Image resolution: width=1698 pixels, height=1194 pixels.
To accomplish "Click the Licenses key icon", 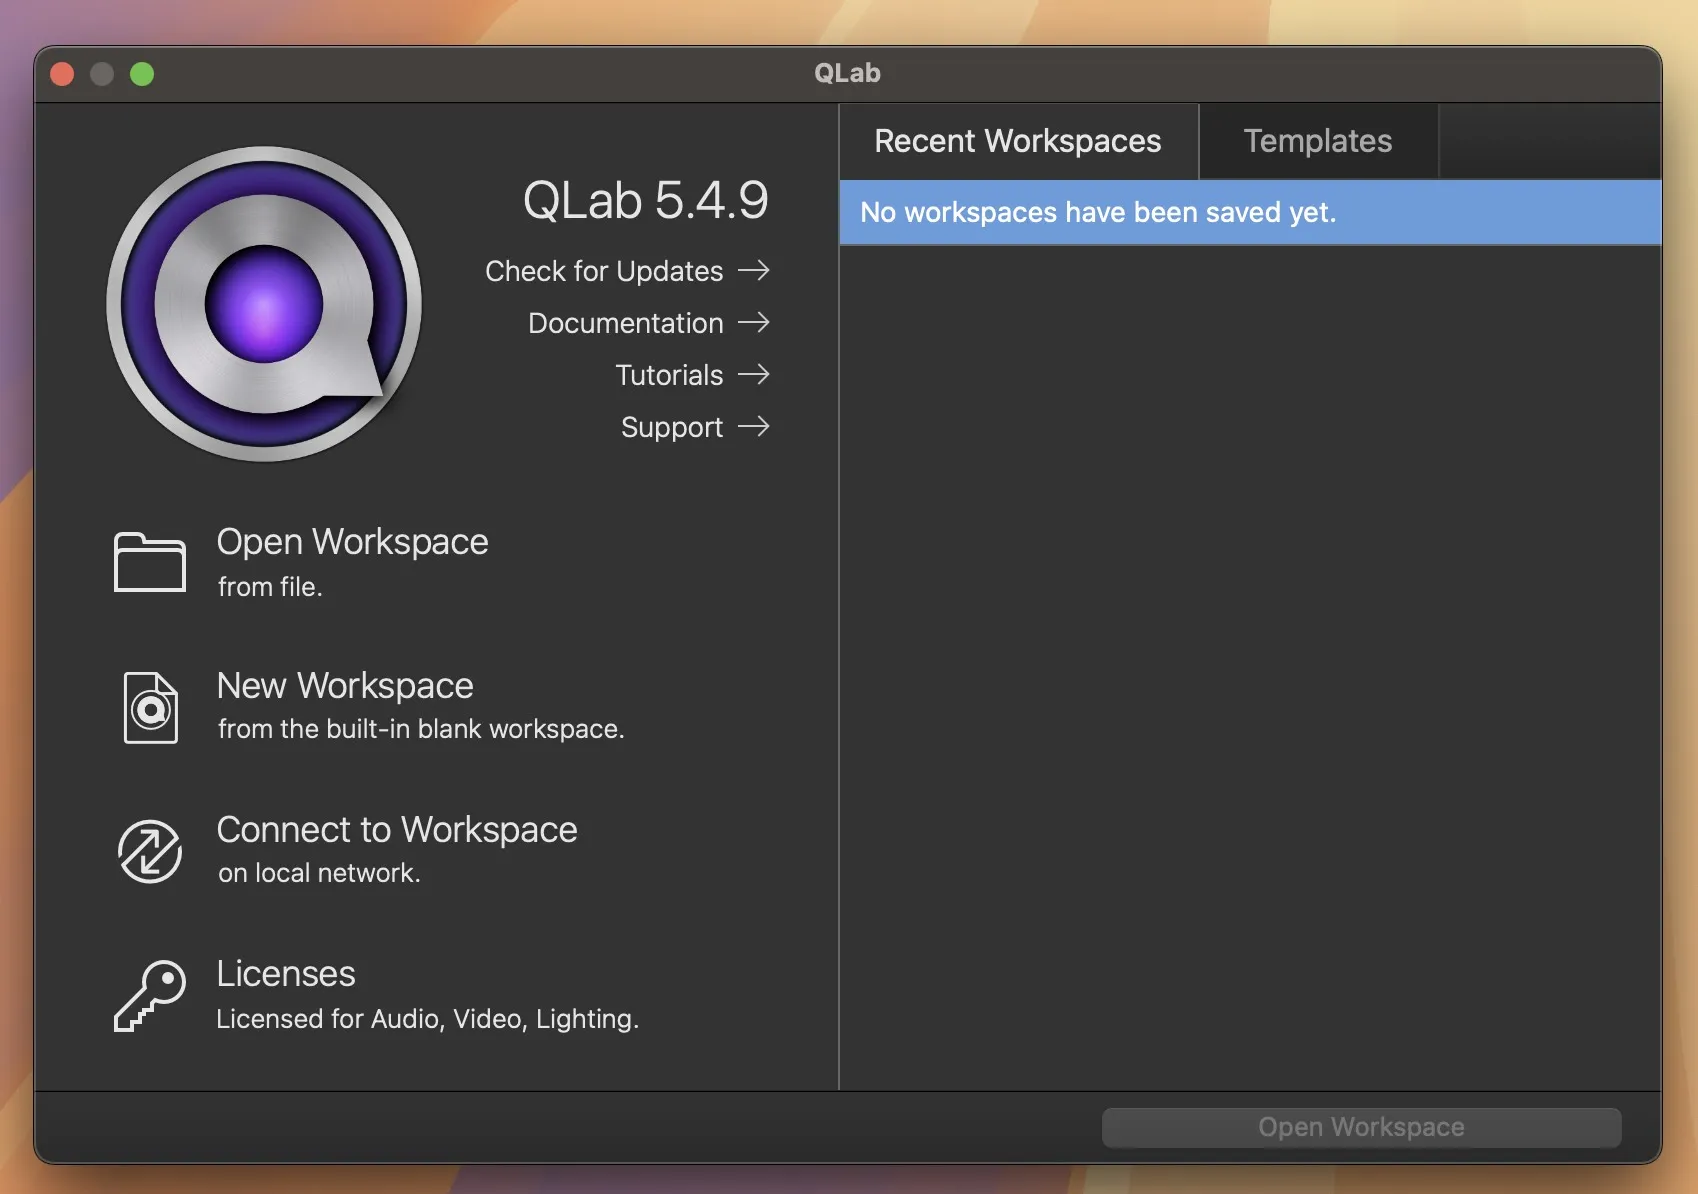I will 150,996.
